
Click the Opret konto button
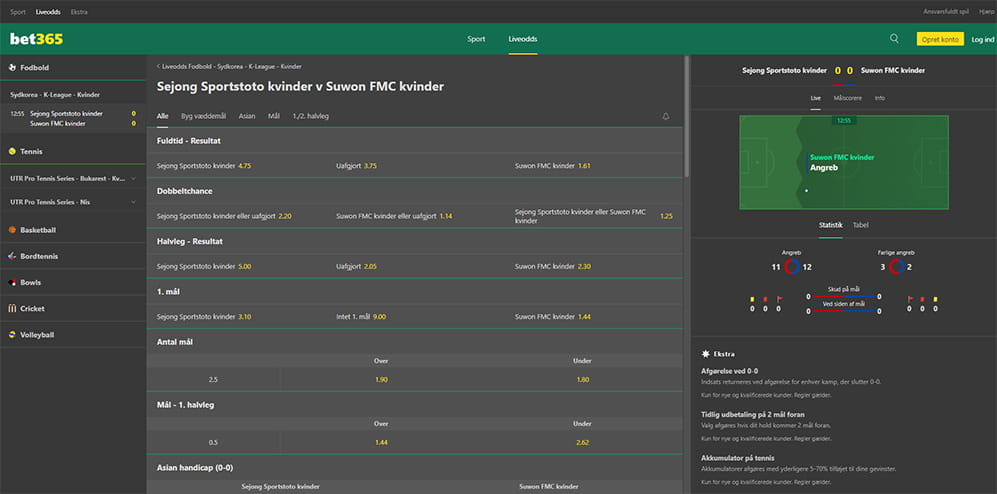pos(940,39)
